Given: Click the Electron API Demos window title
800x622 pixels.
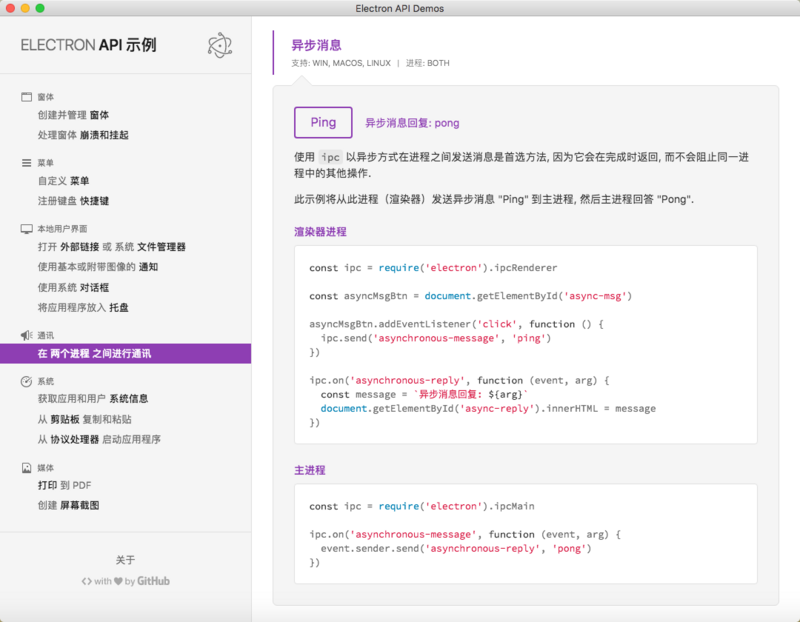Looking at the screenshot, I should click(399, 9).
